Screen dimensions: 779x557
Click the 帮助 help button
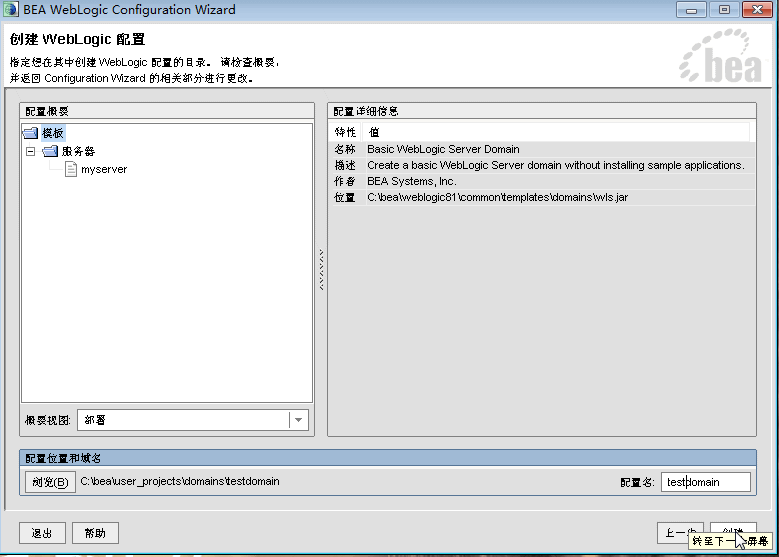click(95, 533)
